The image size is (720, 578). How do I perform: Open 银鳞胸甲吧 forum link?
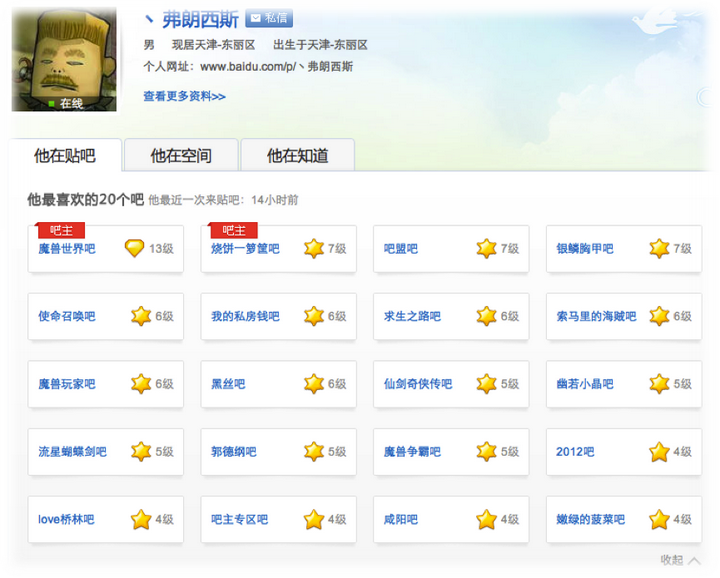coord(585,248)
